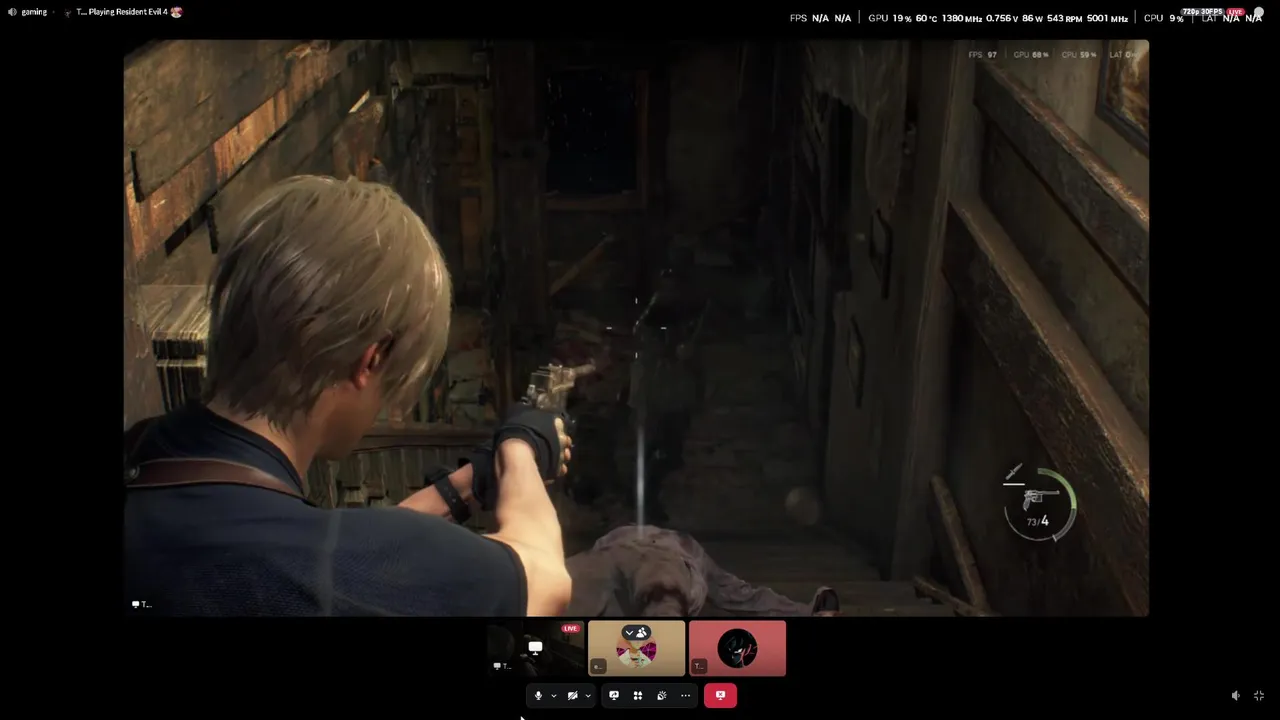Click the speaker icon beside gaming
The image size is (1280, 720).
pyautogui.click(x=12, y=12)
